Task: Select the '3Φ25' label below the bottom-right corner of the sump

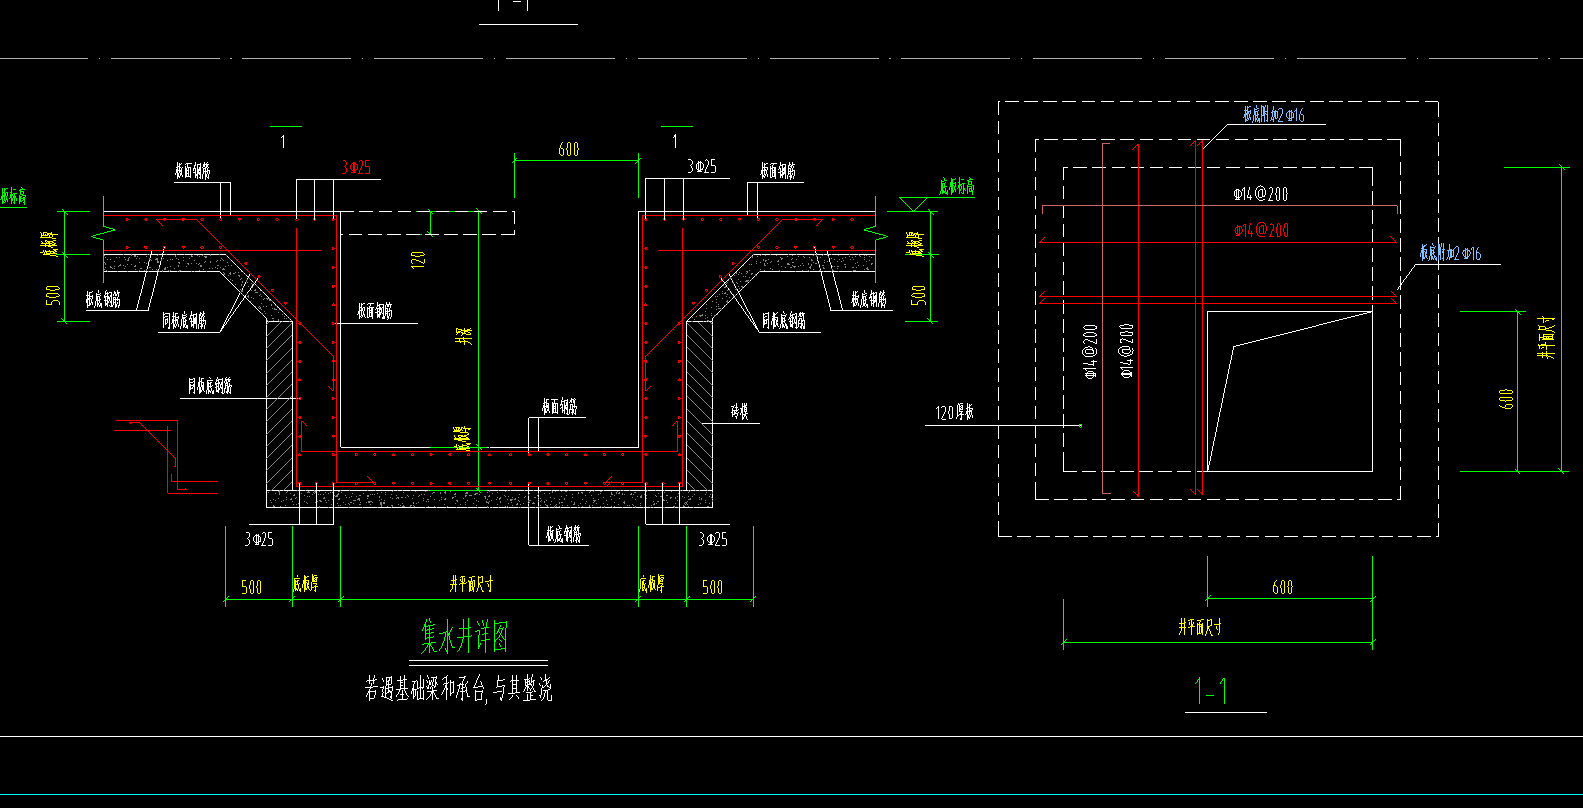Action: pyautogui.click(x=713, y=540)
